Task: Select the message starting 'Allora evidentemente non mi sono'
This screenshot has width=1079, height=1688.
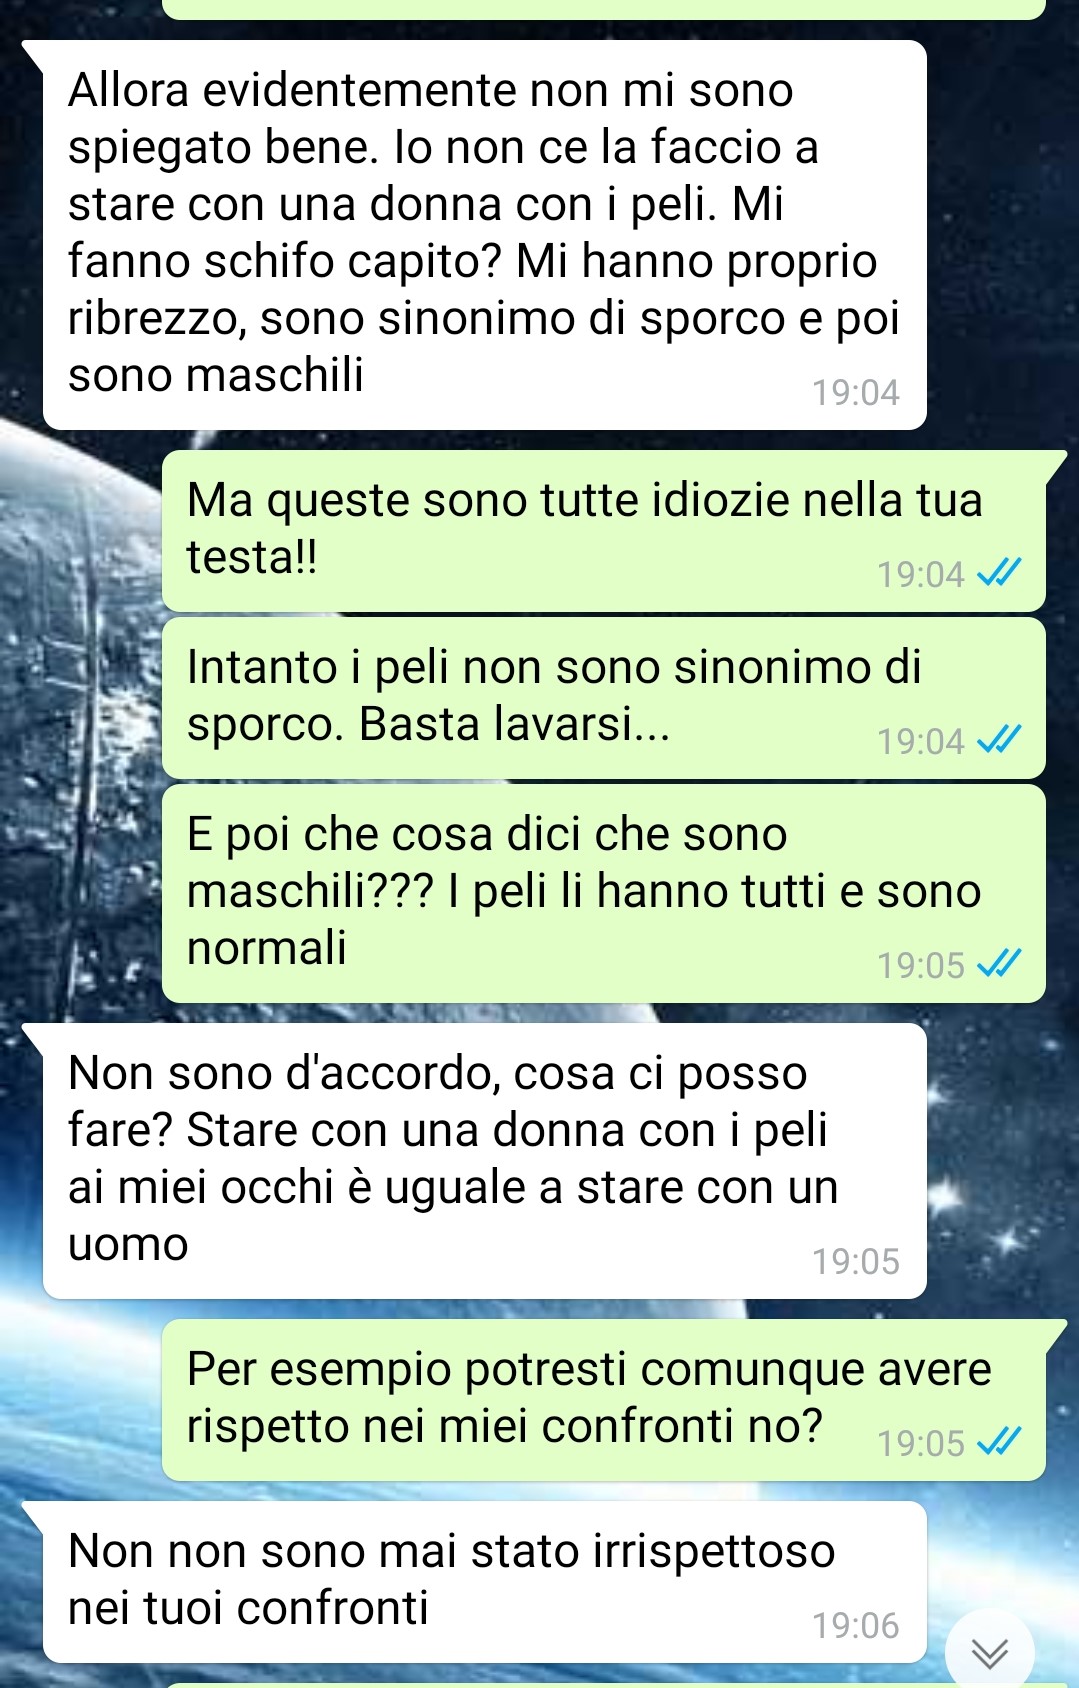Action: (x=485, y=235)
